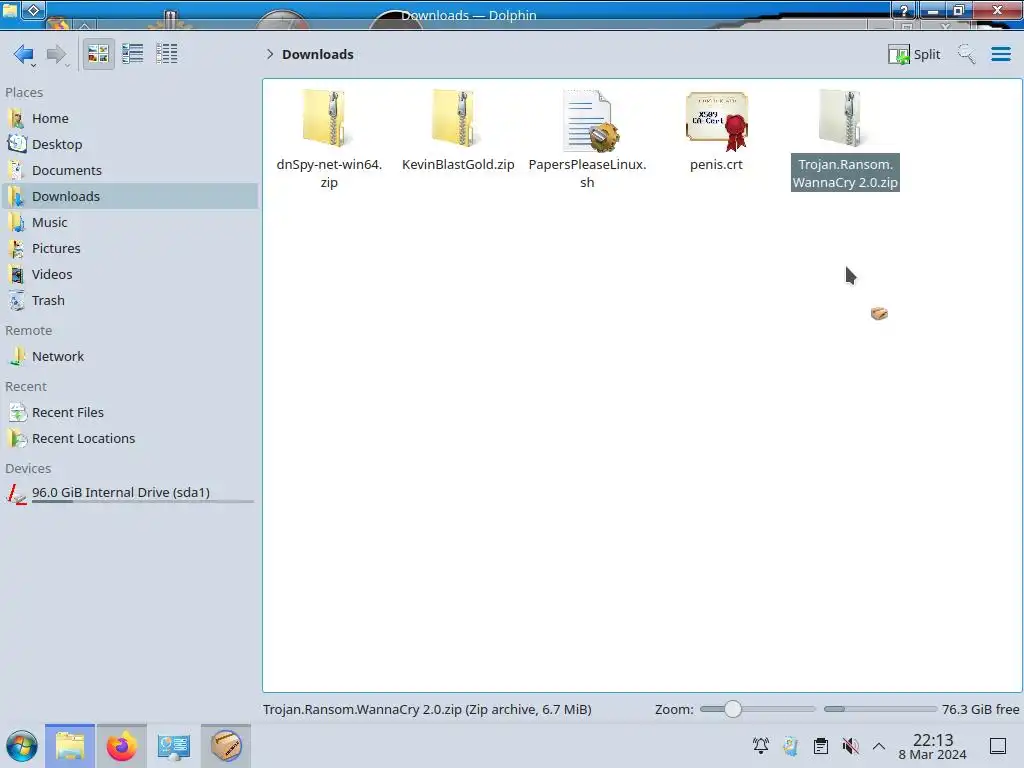
Task: Select the .crt certificate file icon
Action: [x=716, y=121]
